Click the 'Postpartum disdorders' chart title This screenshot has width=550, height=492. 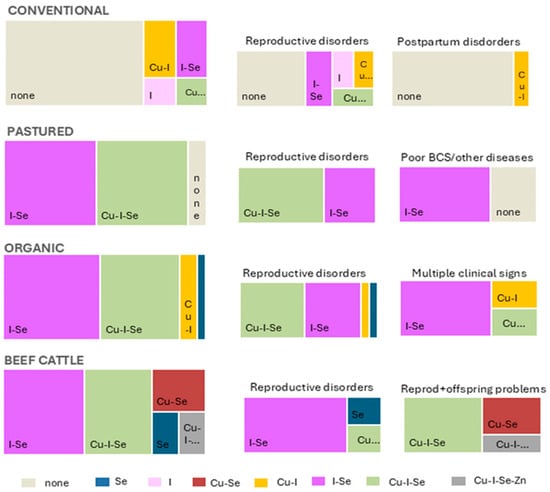pos(458,42)
